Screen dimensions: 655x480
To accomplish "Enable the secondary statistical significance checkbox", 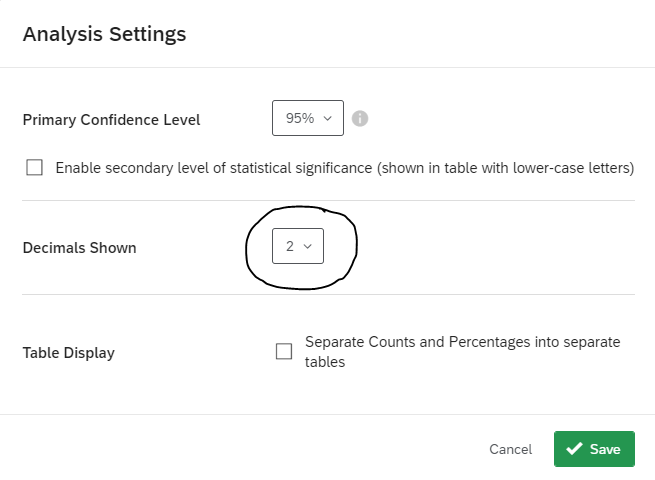I will point(34,168).
